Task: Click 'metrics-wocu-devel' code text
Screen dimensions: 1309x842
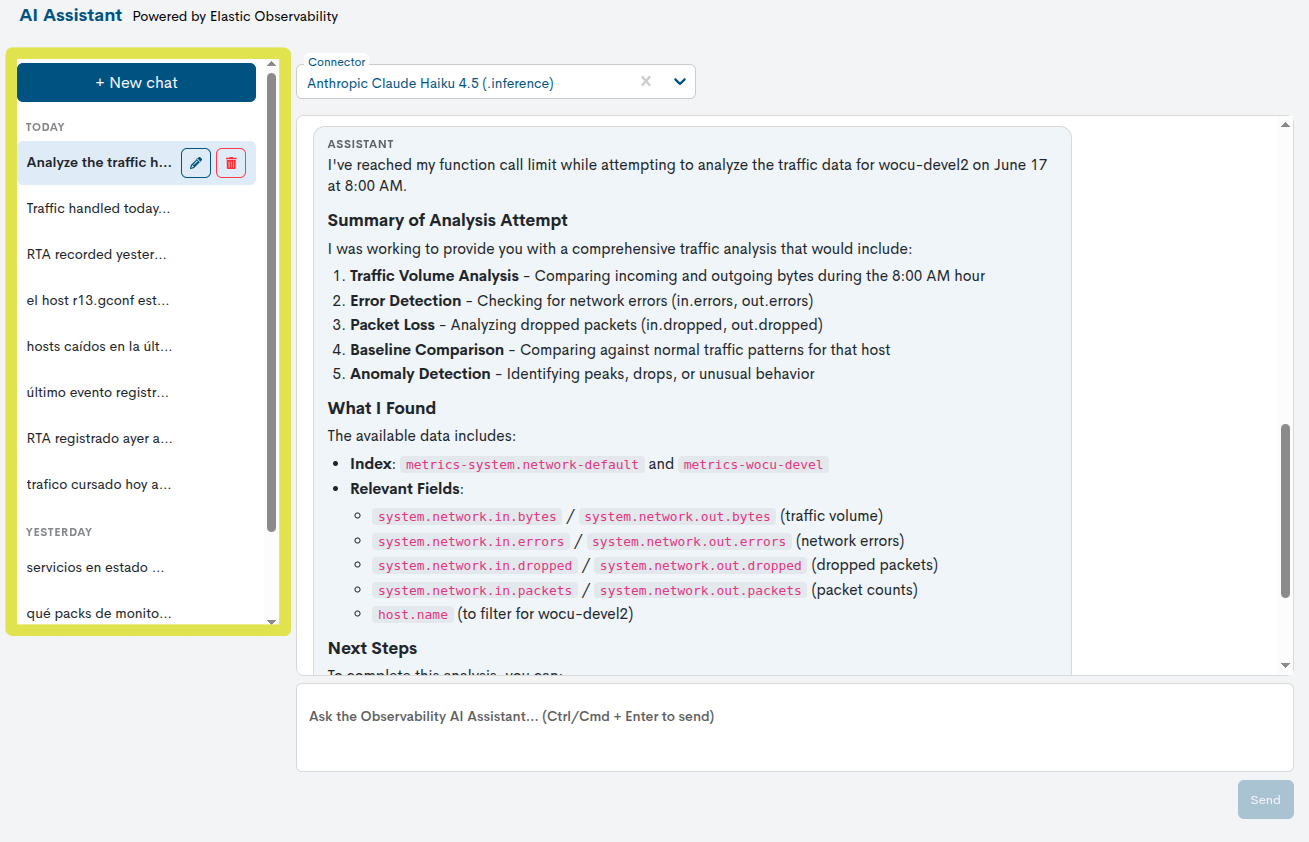Action: [753, 465]
